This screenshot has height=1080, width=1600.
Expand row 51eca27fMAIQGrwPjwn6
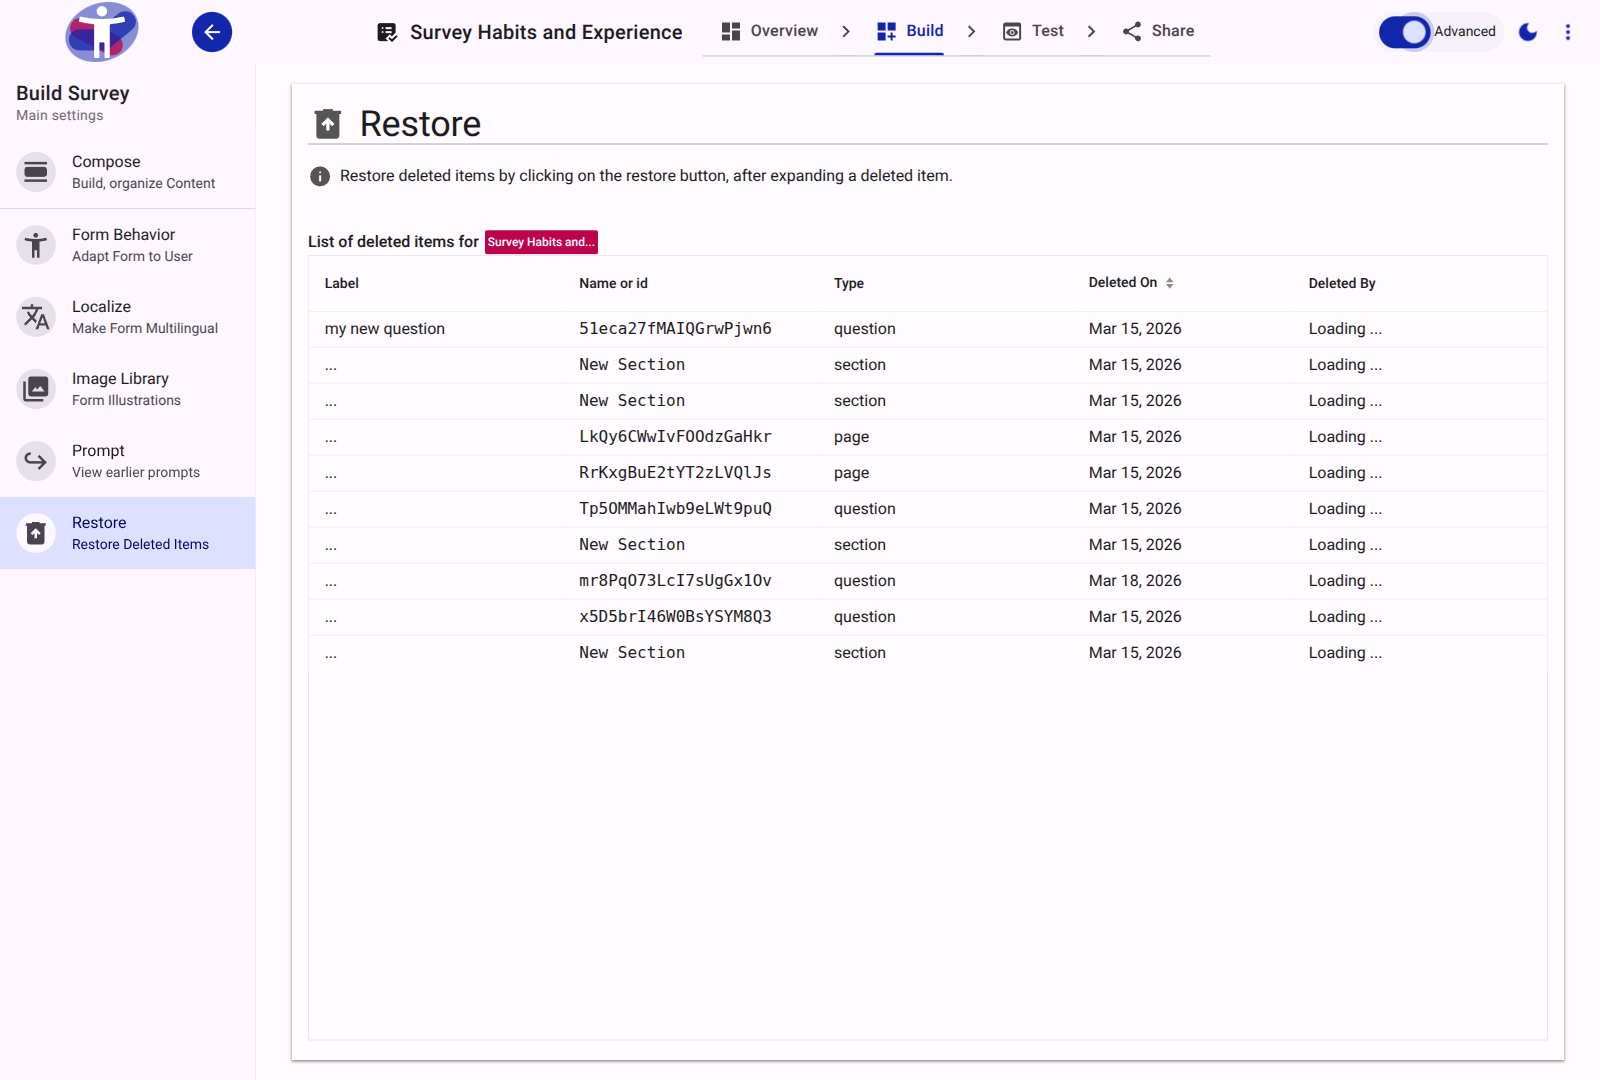(x=928, y=329)
